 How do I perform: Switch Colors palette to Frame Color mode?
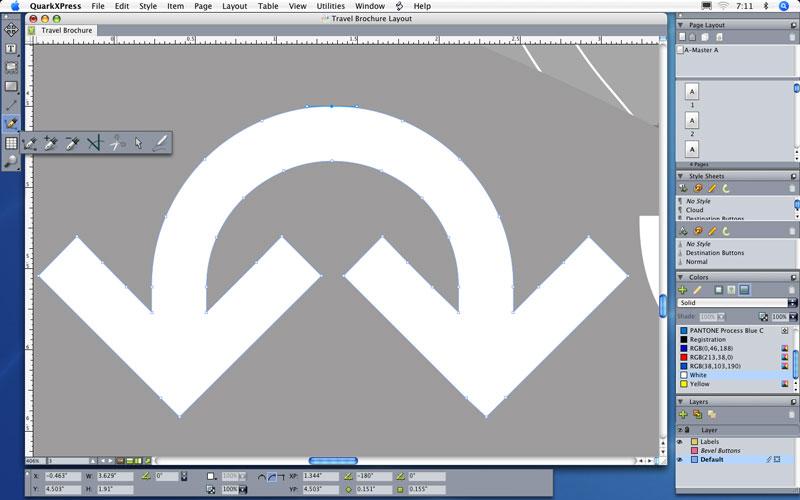718,290
